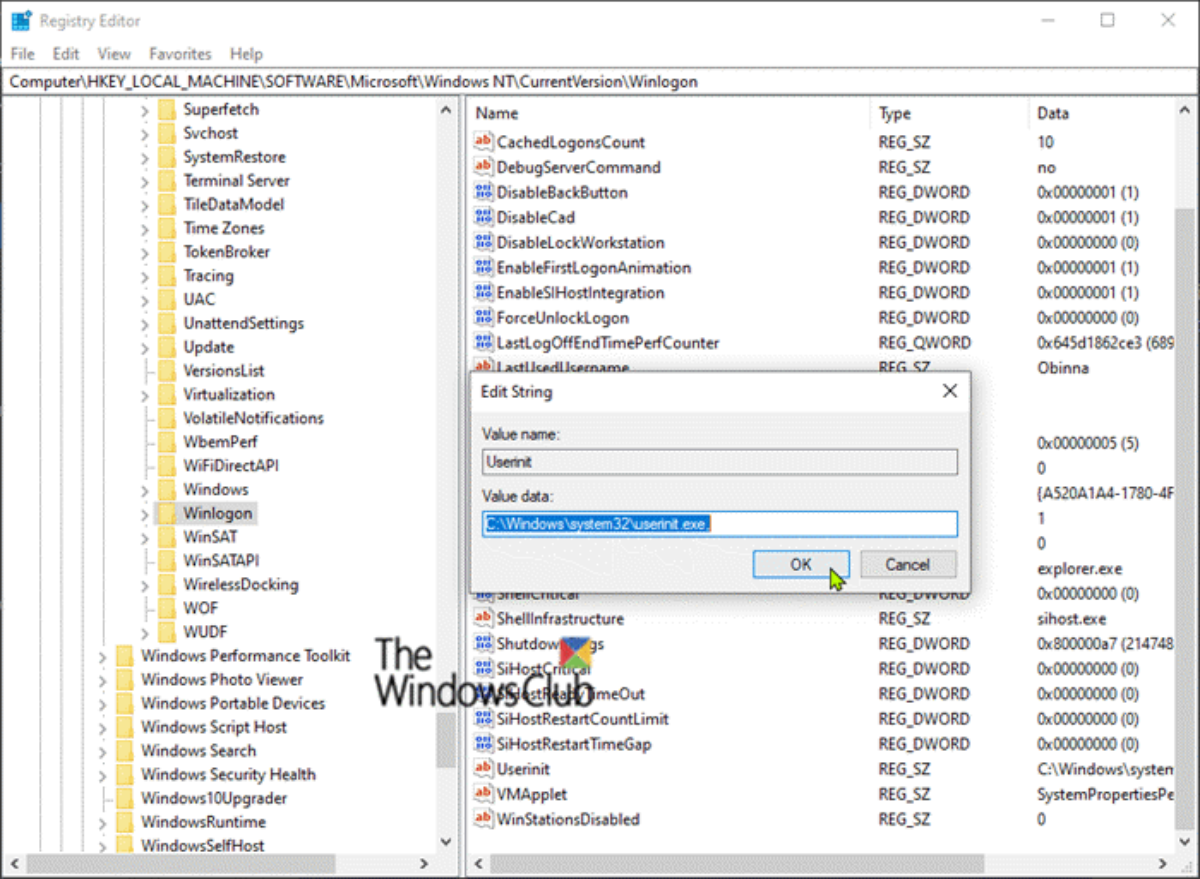Screen dimensions: 1200x879
Task: Click the LastLogOffEndTimePerfCounter QWORD icon
Action: 484,342
